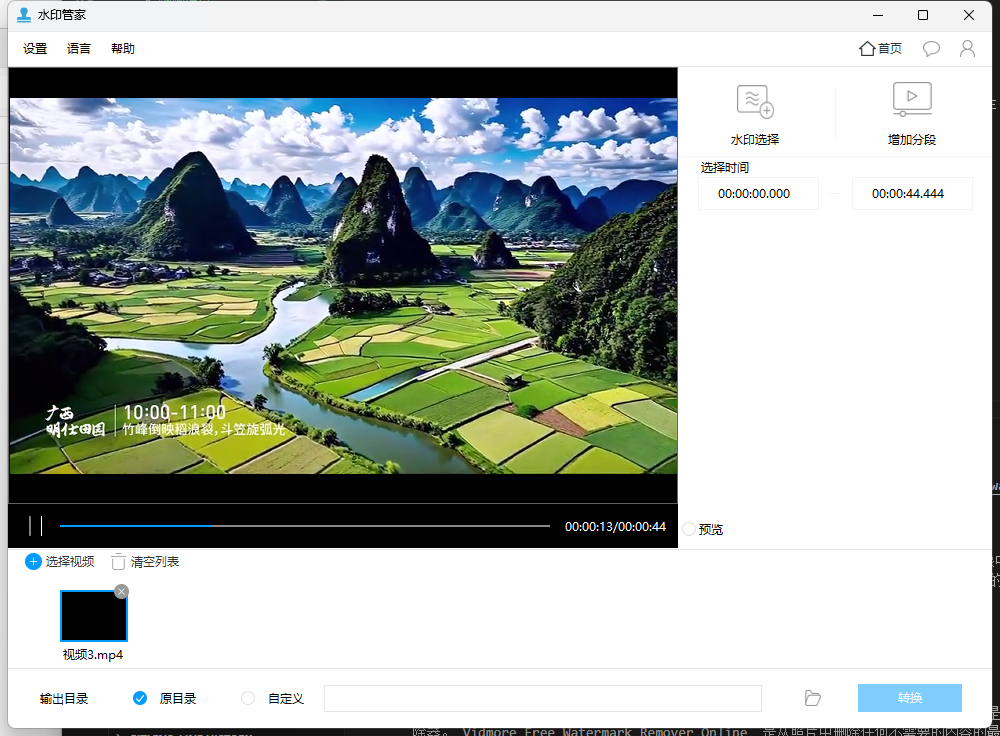The height and width of the screenshot is (736, 1000).
Task: Go to 首页 home page
Action: tap(880, 48)
